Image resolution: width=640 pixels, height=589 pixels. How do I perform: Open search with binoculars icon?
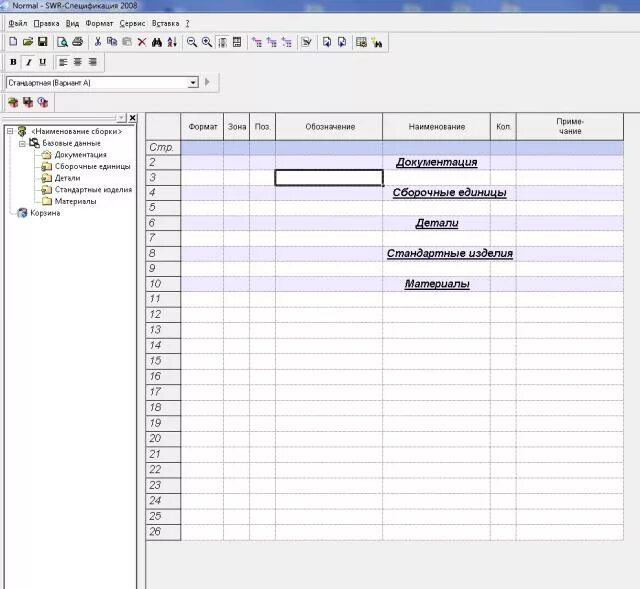pyautogui.click(x=157, y=42)
